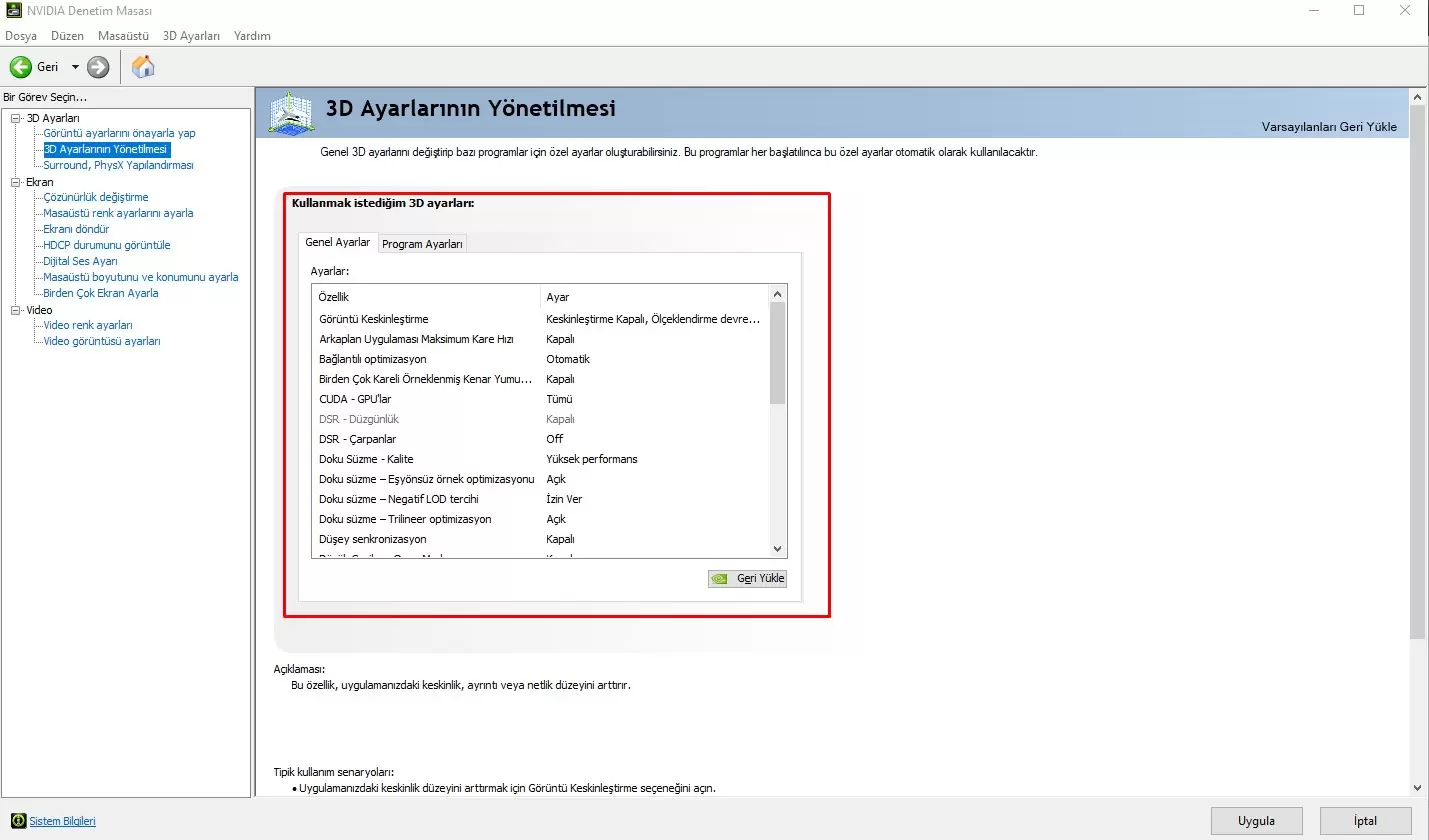The width and height of the screenshot is (1429, 840).
Task: Switch to the Genel Ayarlar tab
Action: (x=338, y=242)
